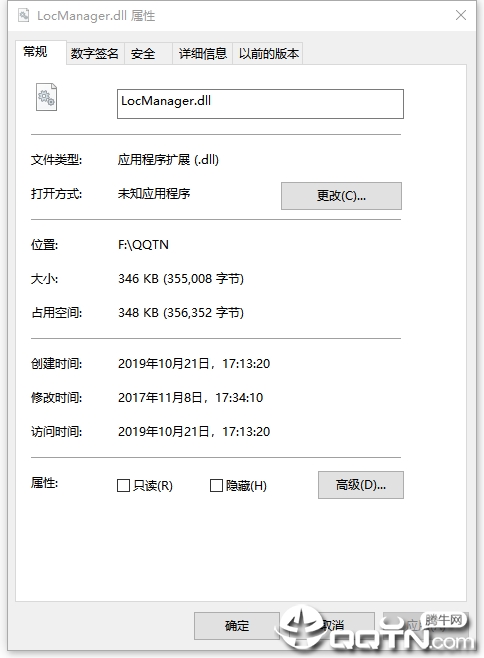Screen dimensions: 484x658
Task: Enable the 只读(R) checkbox
Action: [123, 486]
